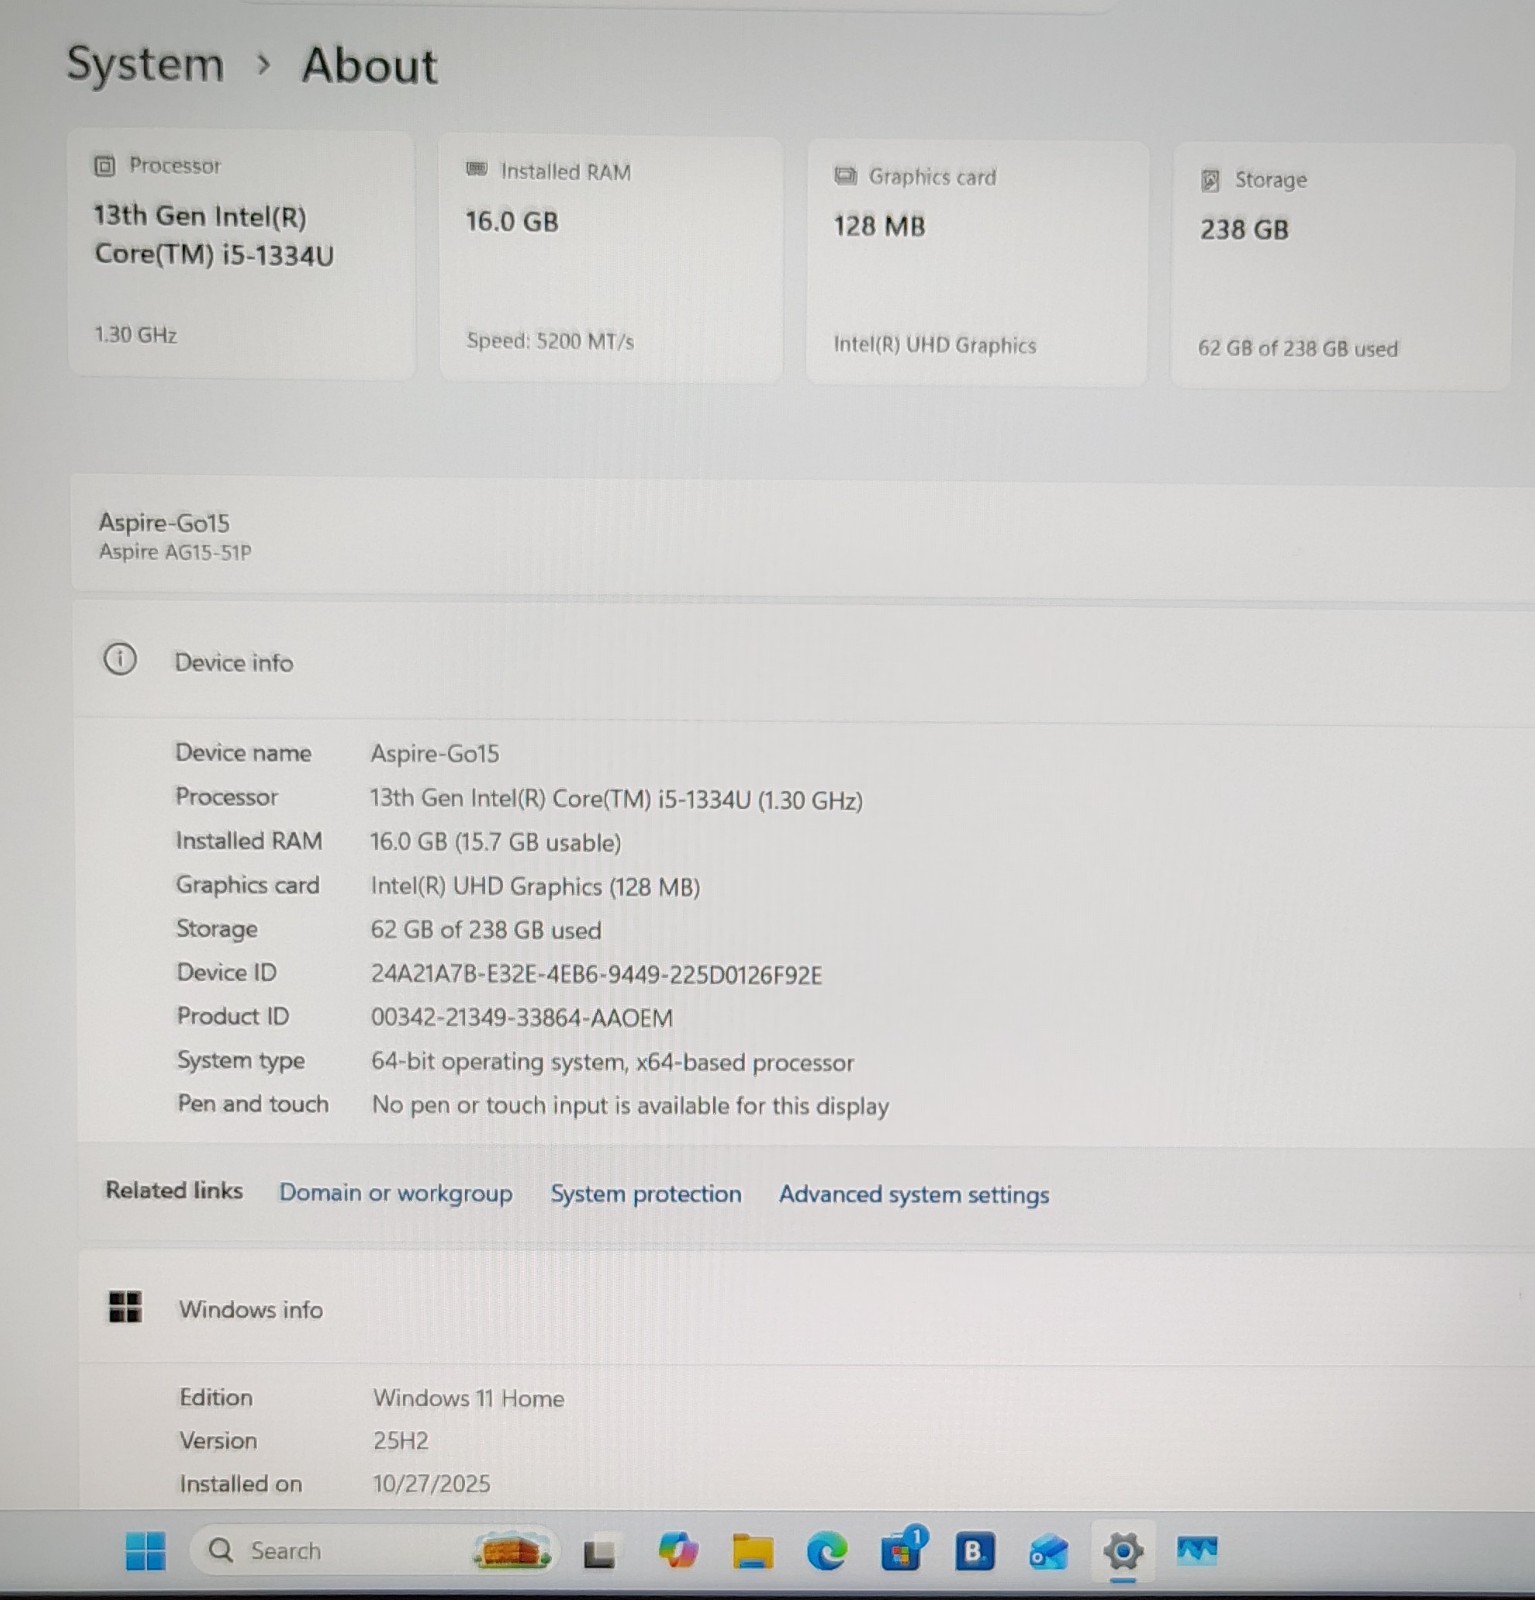Click the Graphics card icon
Screen dimensions: 1535x1600
pos(846,176)
